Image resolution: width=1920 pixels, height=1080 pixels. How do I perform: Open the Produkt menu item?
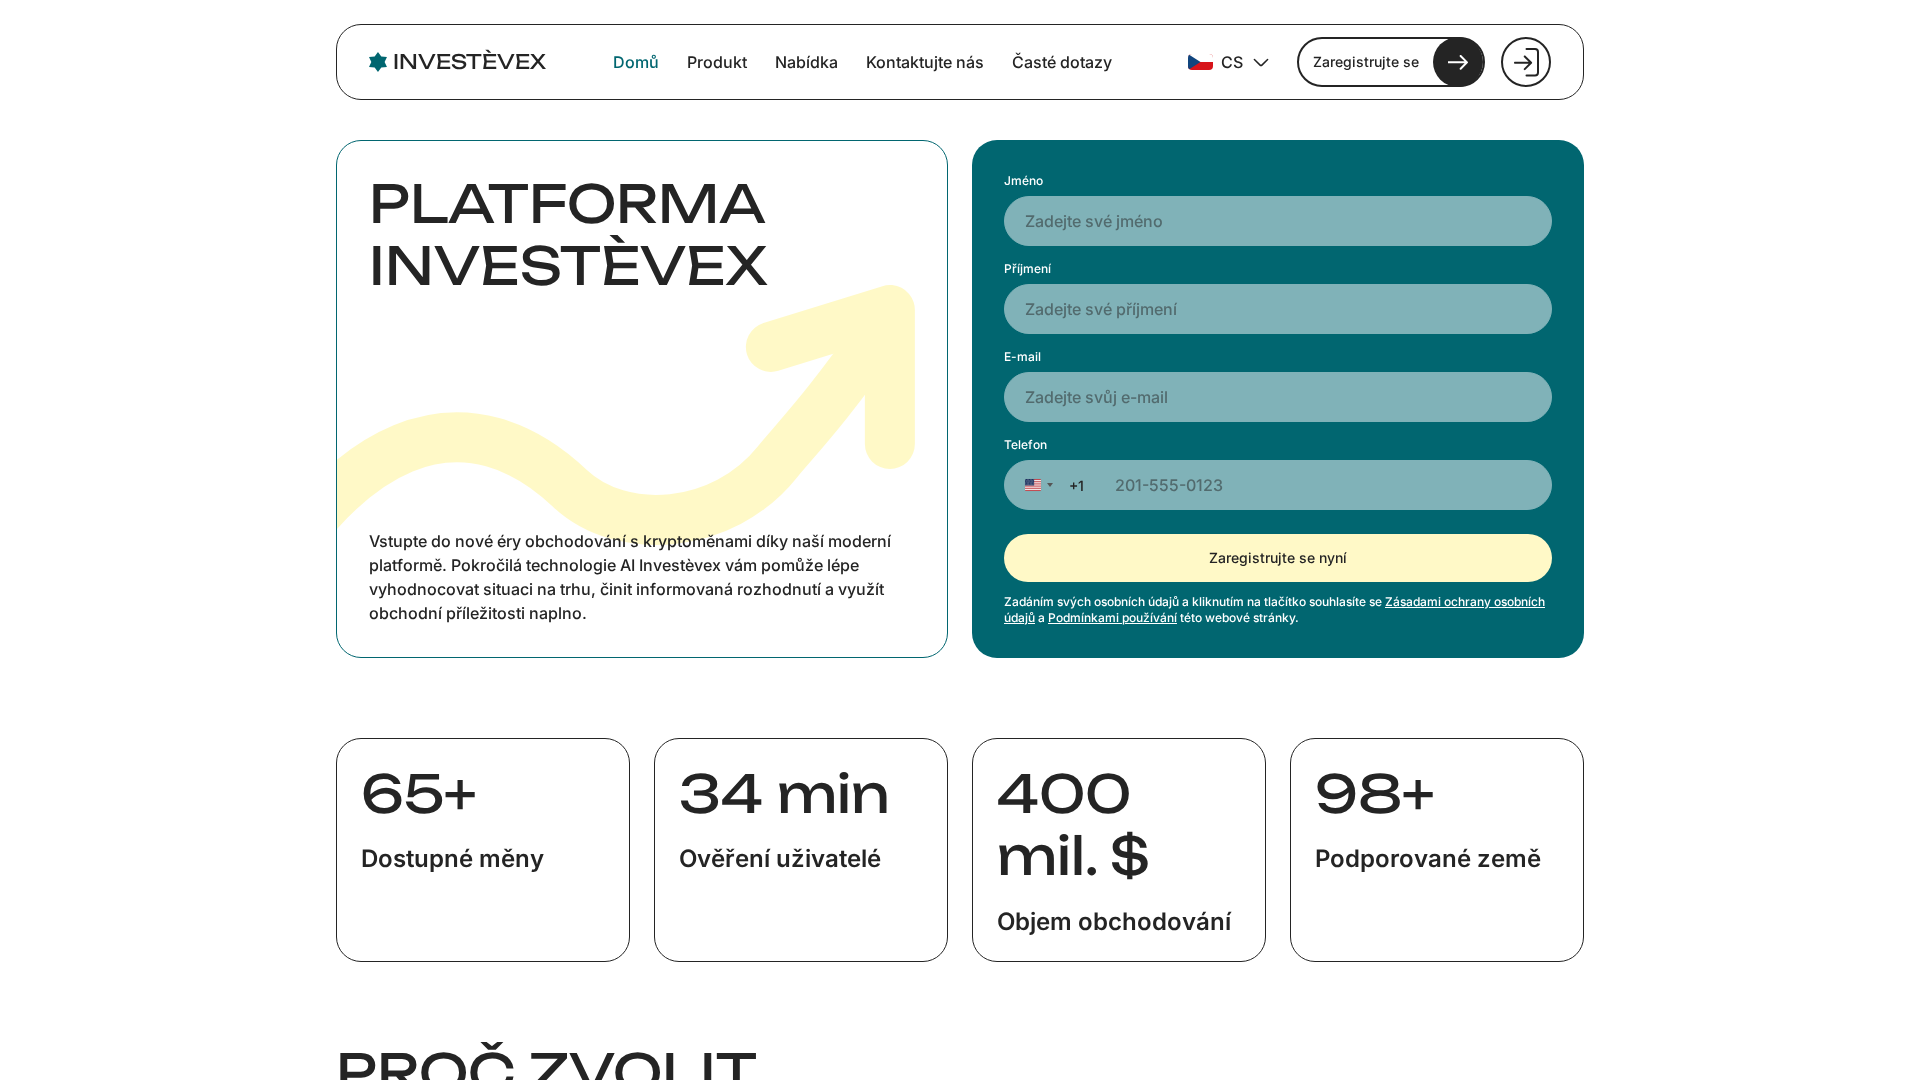716,62
